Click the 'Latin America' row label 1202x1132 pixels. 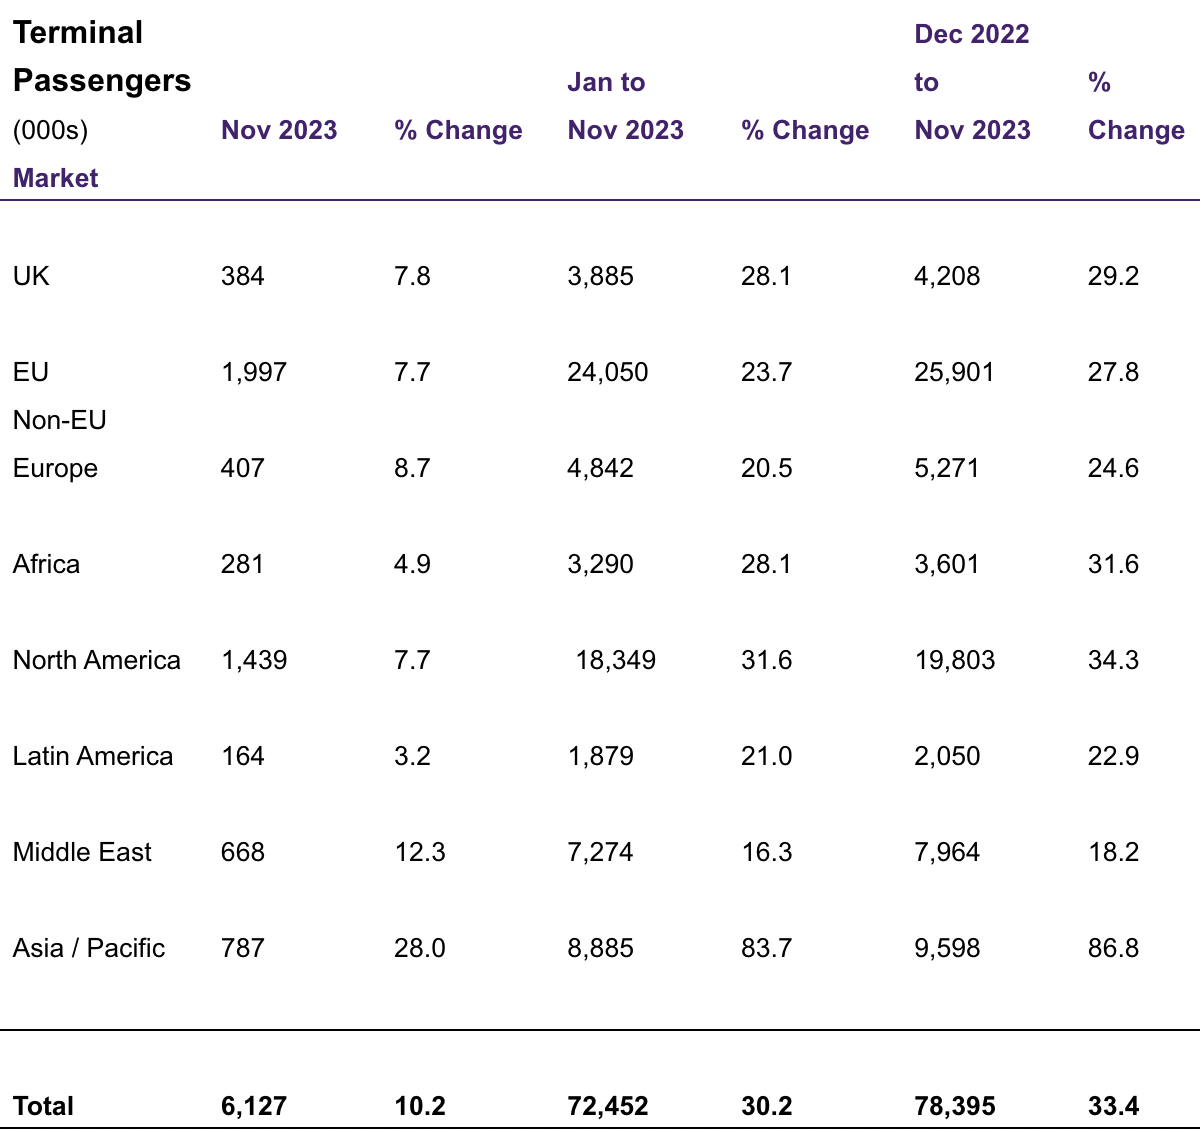[93, 756]
